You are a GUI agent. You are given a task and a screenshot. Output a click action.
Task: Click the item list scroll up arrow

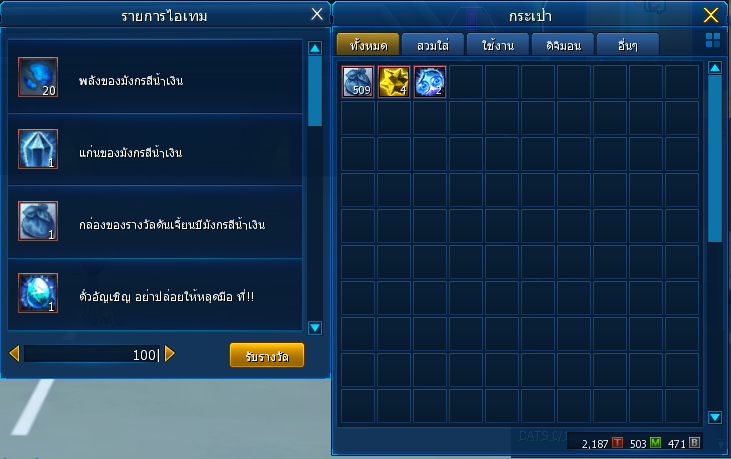[x=315, y=48]
